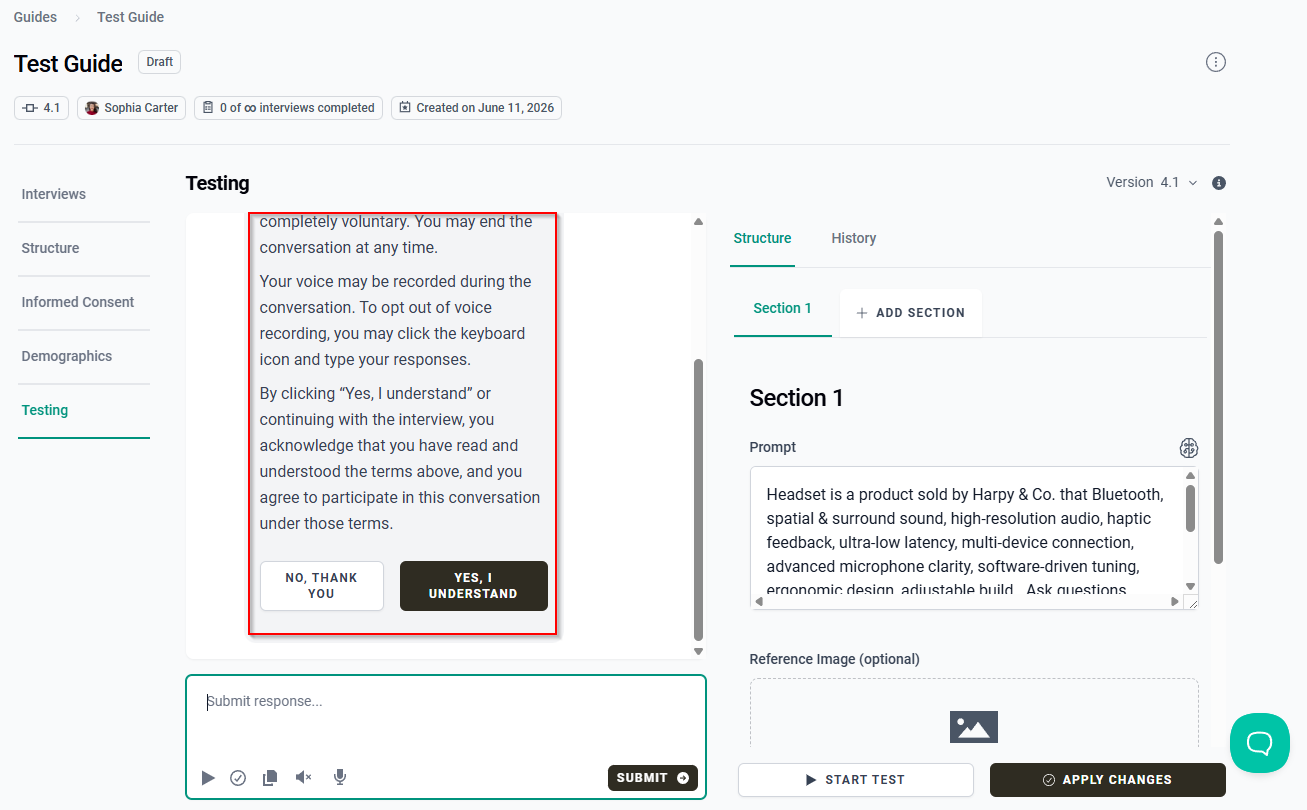The width and height of the screenshot is (1307, 810).
Task: Open the Version 4.1 dropdown
Action: (x=1152, y=182)
